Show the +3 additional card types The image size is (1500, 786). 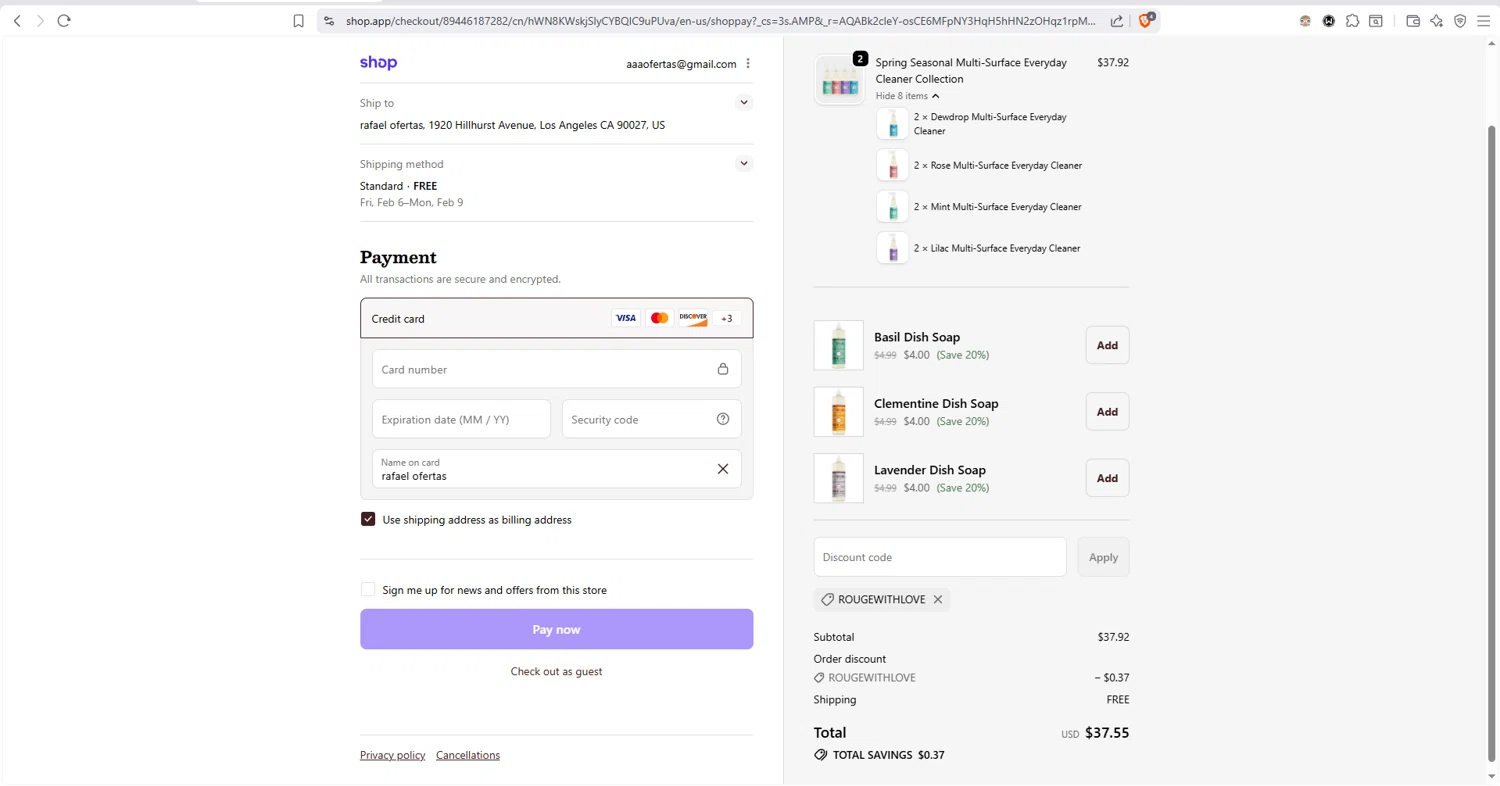pos(727,318)
